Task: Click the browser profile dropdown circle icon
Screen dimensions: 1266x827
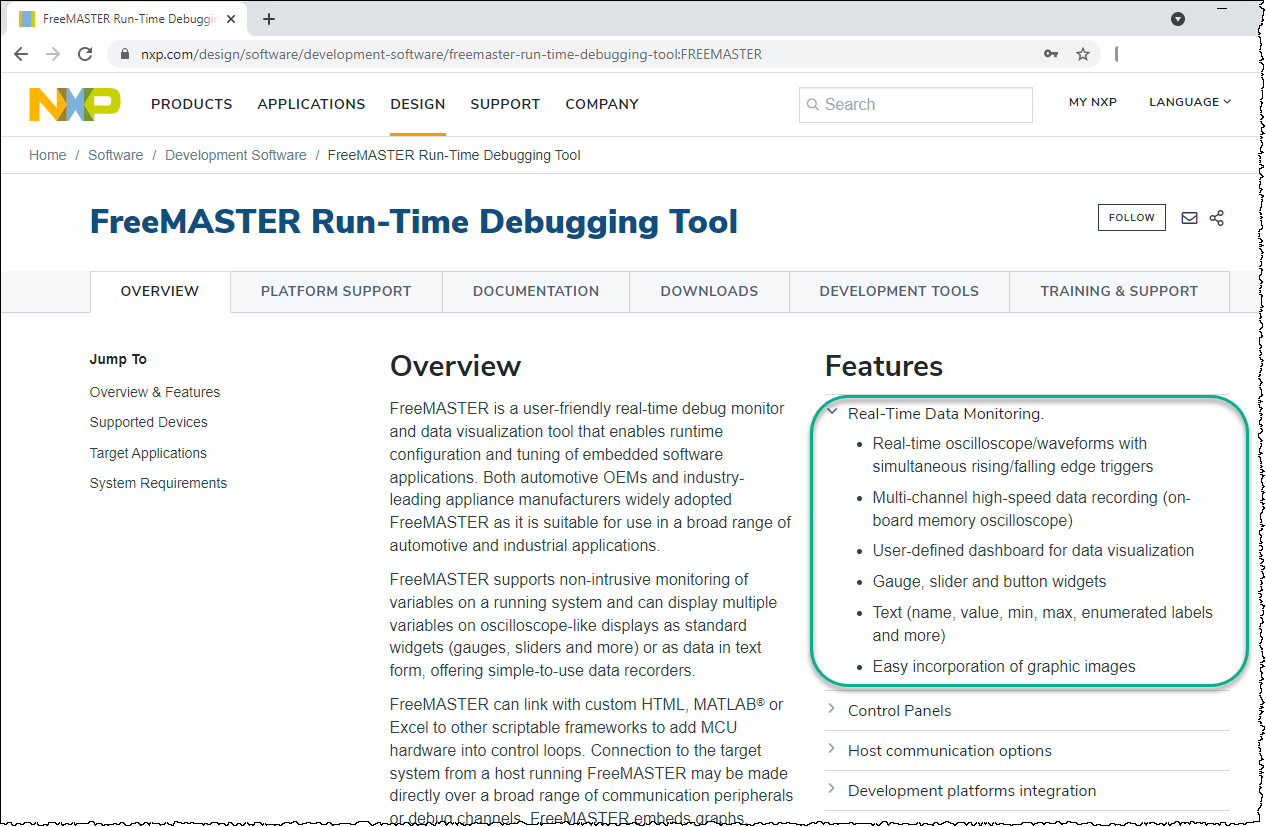Action: (1178, 19)
